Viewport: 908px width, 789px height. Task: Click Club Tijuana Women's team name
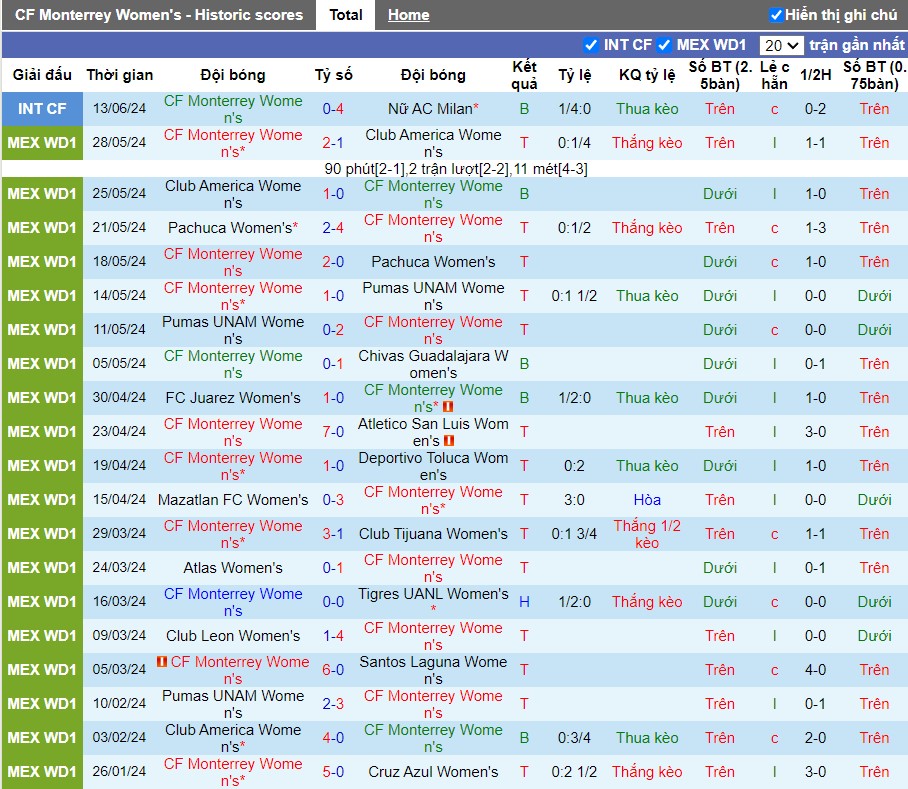tap(433, 534)
